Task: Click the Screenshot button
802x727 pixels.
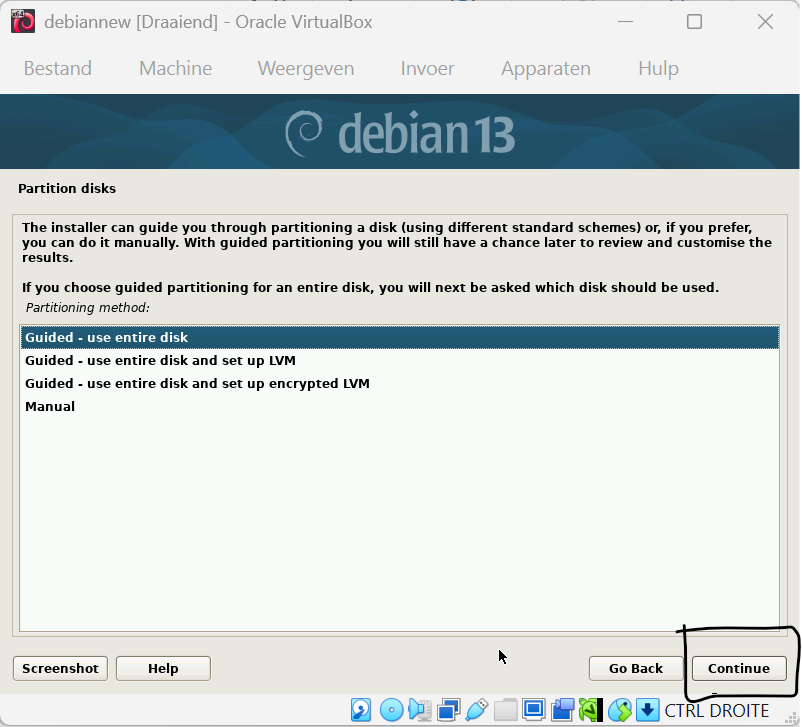Action: [x=60, y=668]
